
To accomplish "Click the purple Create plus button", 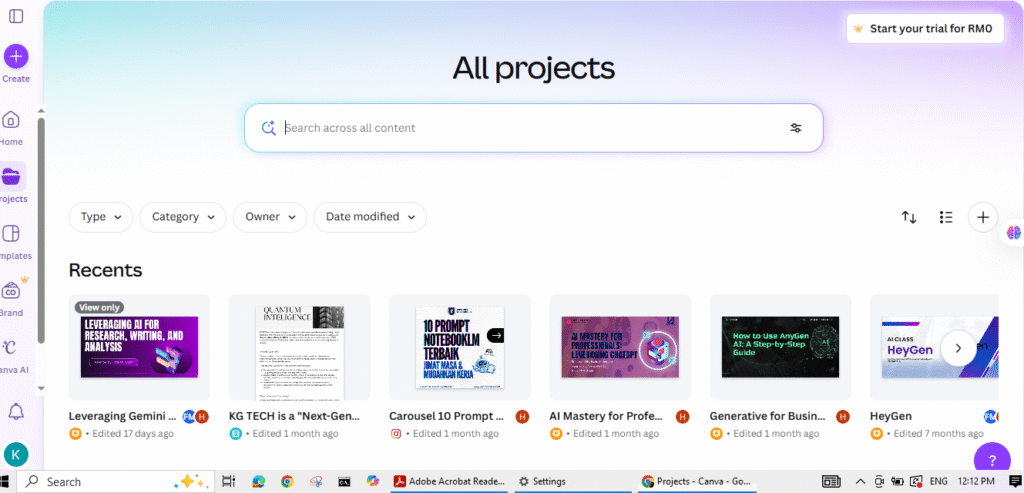I will pos(16,56).
